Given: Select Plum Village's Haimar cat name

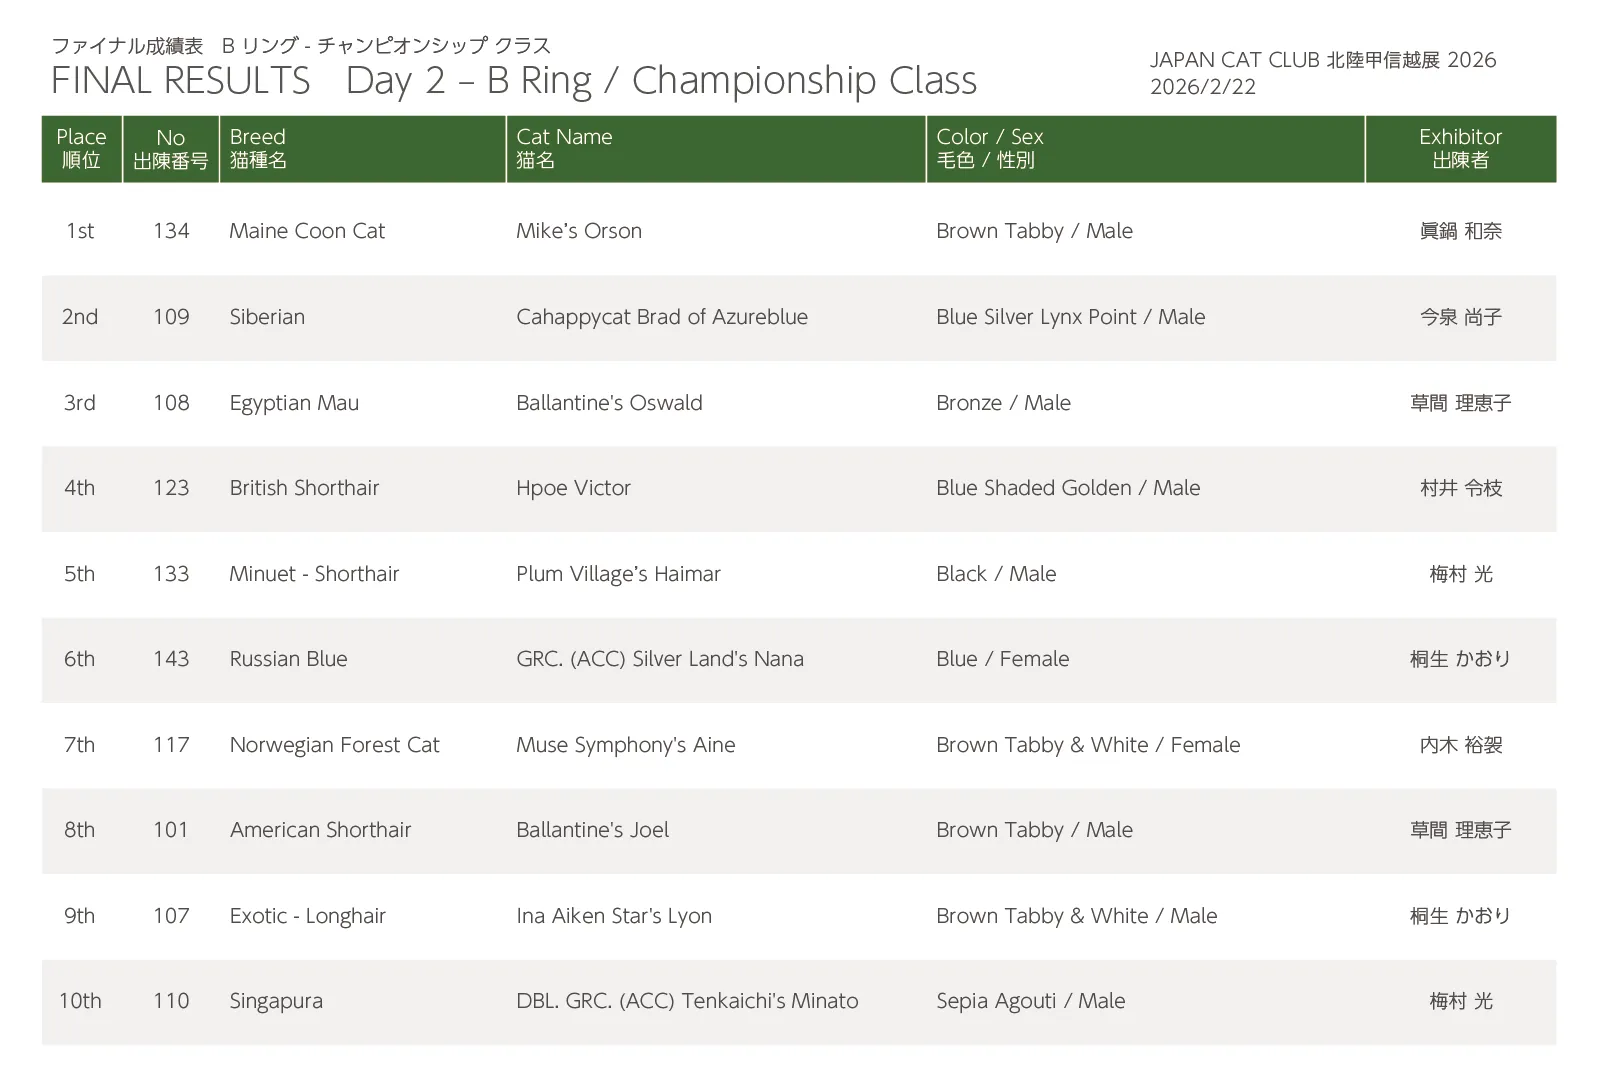Looking at the screenshot, I should [x=618, y=574].
